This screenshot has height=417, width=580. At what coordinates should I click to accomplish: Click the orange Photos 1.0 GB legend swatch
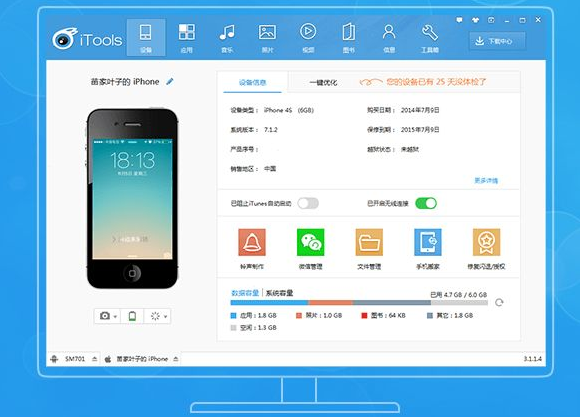299,316
